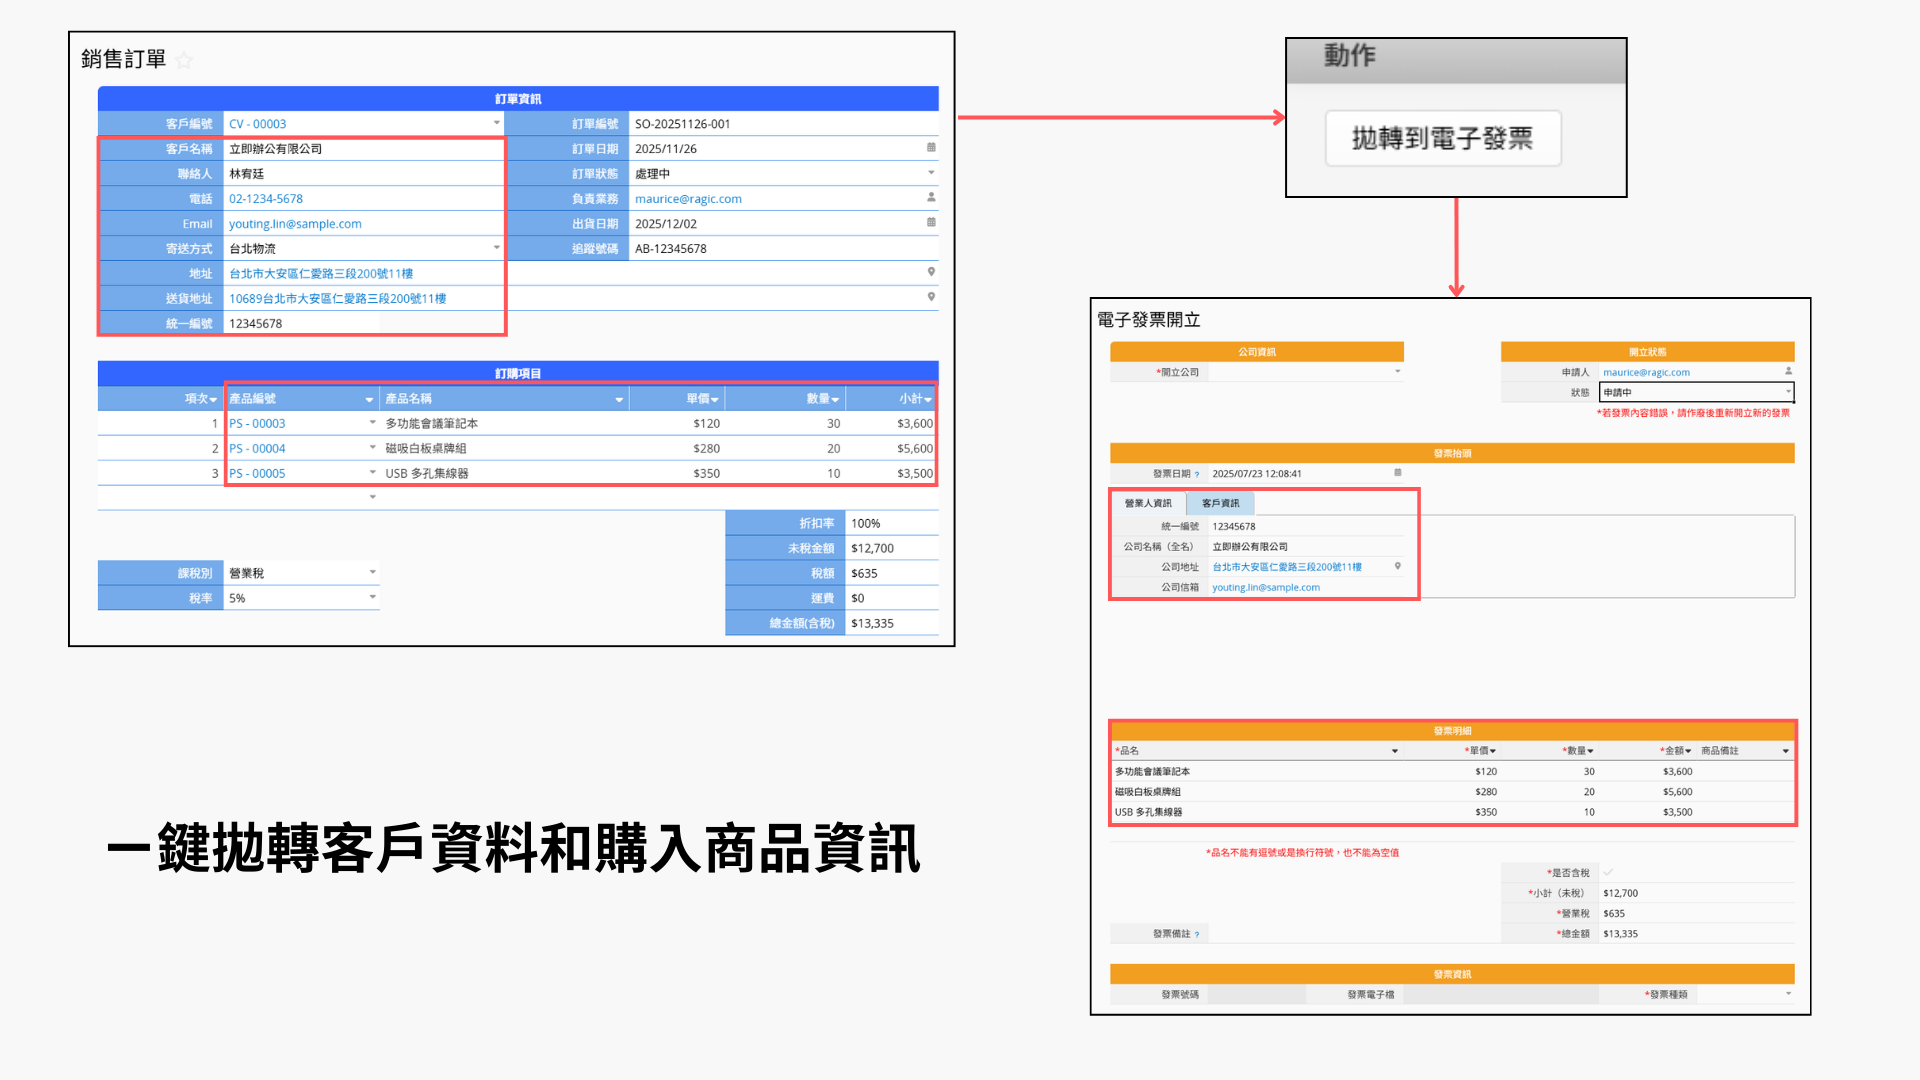Expand the 訂單狀態 dropdown

[x=931, y=173]
